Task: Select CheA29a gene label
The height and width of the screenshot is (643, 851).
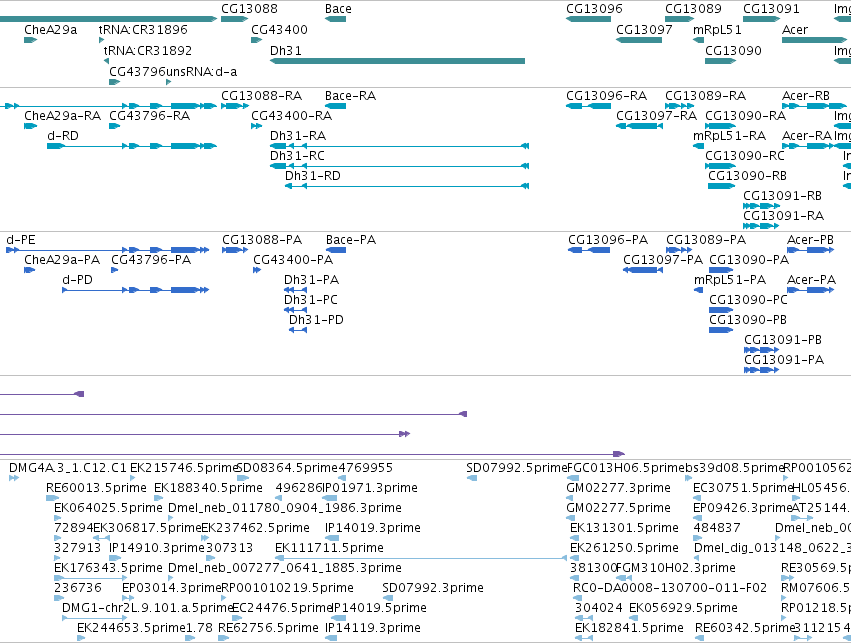Action: (x=50, y=29)
